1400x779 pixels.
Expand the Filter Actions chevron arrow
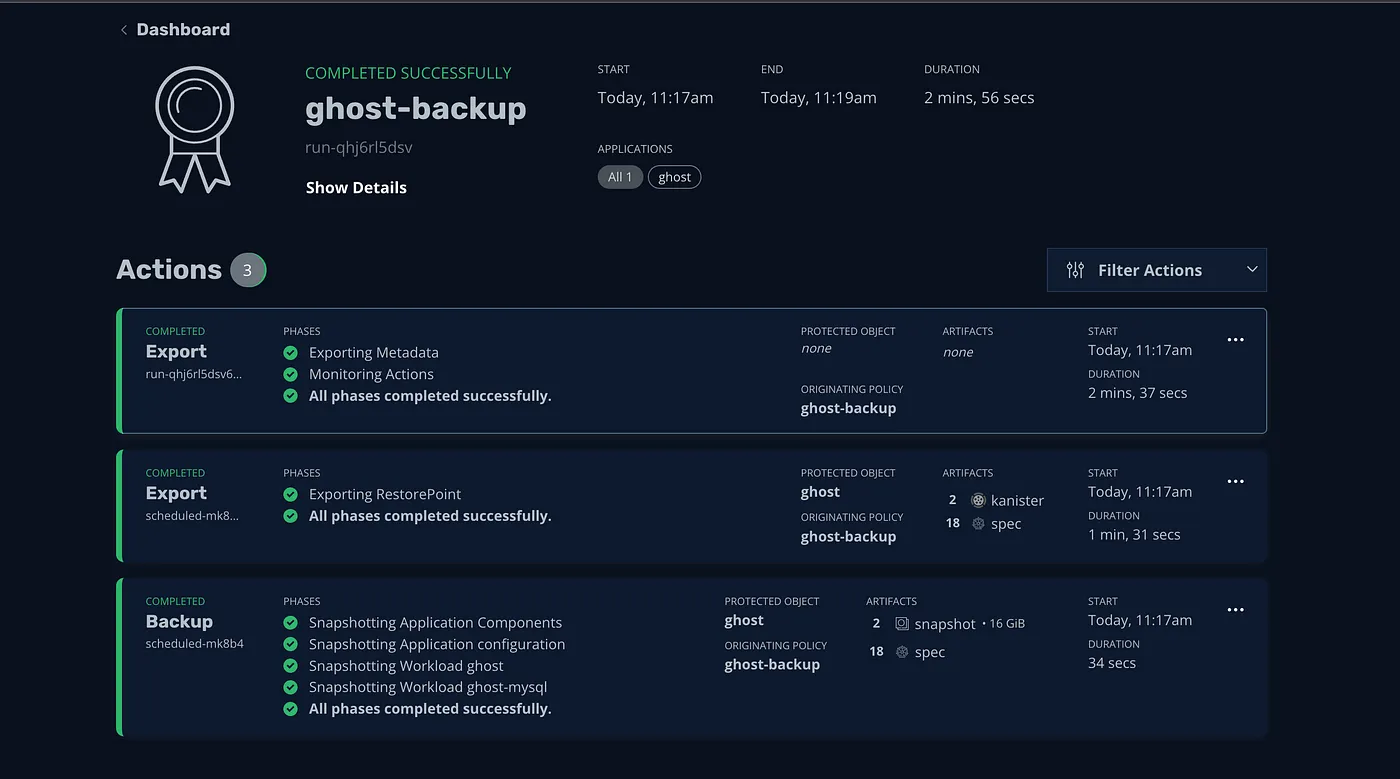point(1251,270)
